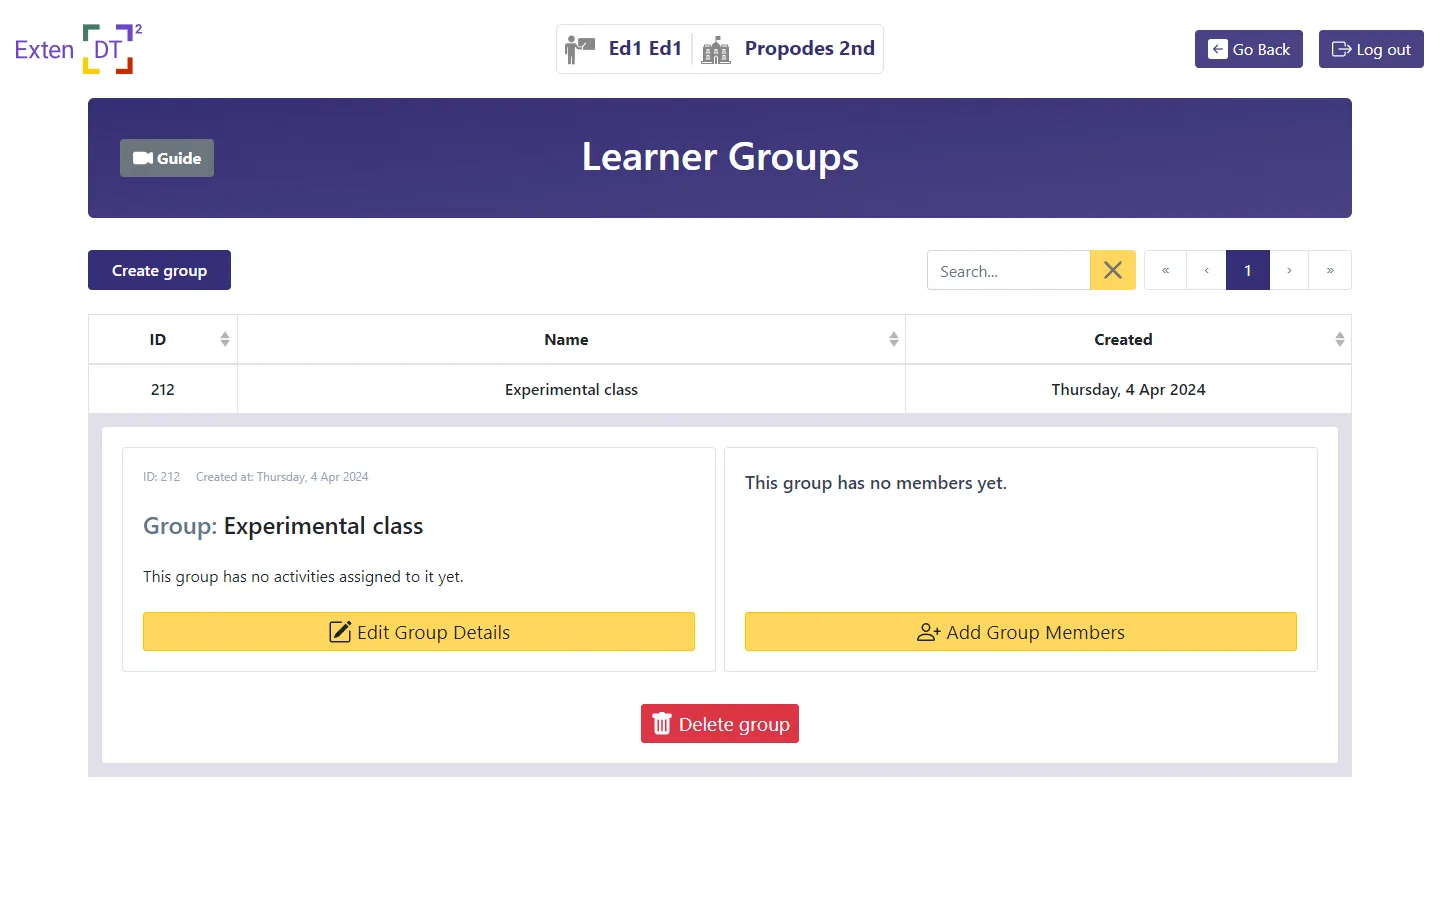1440x900 pixels.
Task: Click the trash icon on Delete group
Action: pos(662,723)
